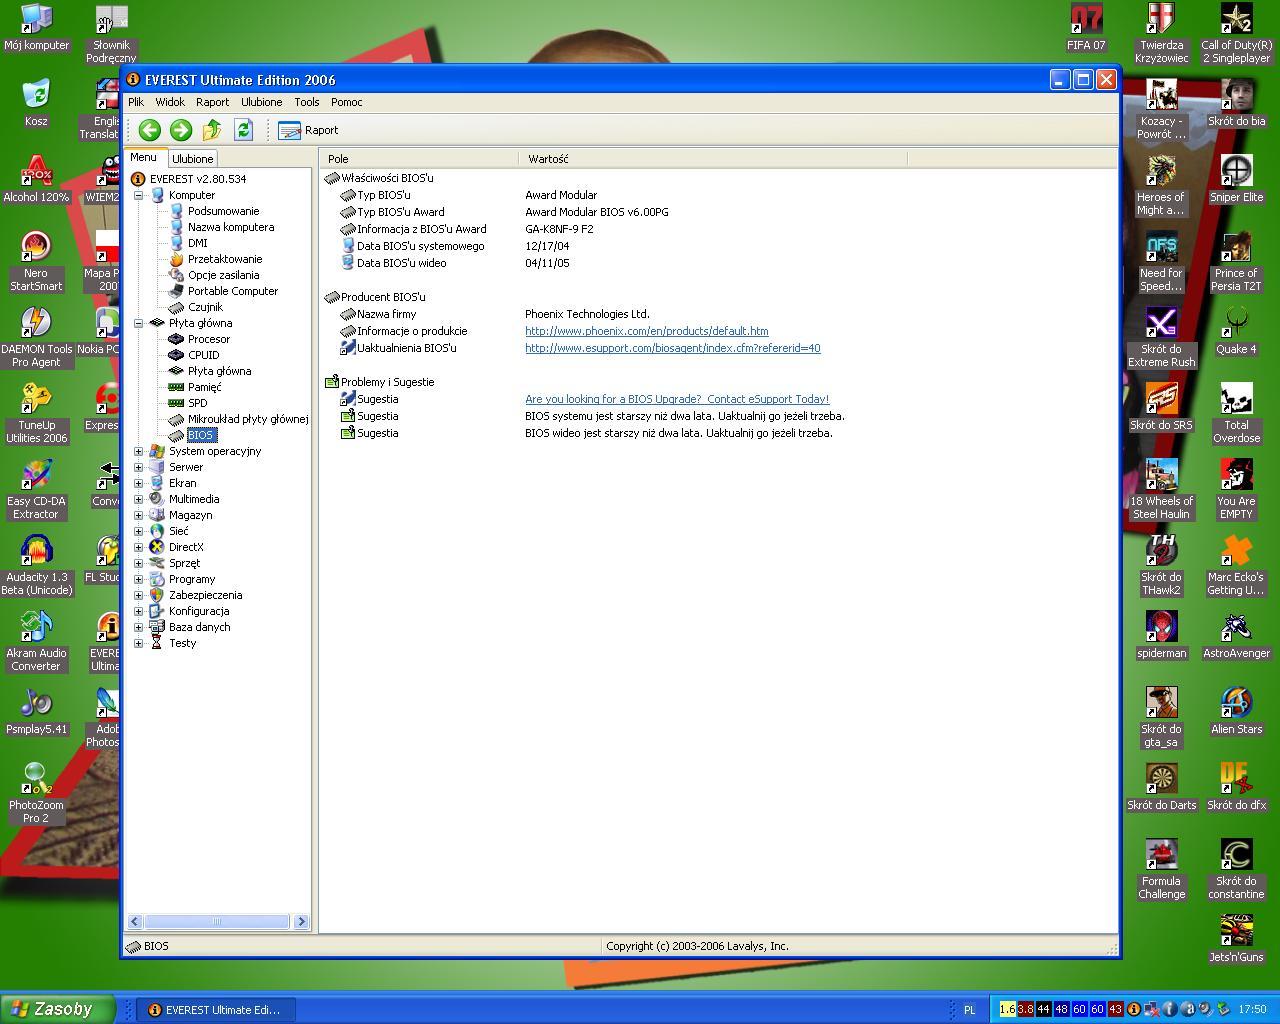Click the Baza danych tree icon
1280x1024 pixels.
[x=156, y=627]
